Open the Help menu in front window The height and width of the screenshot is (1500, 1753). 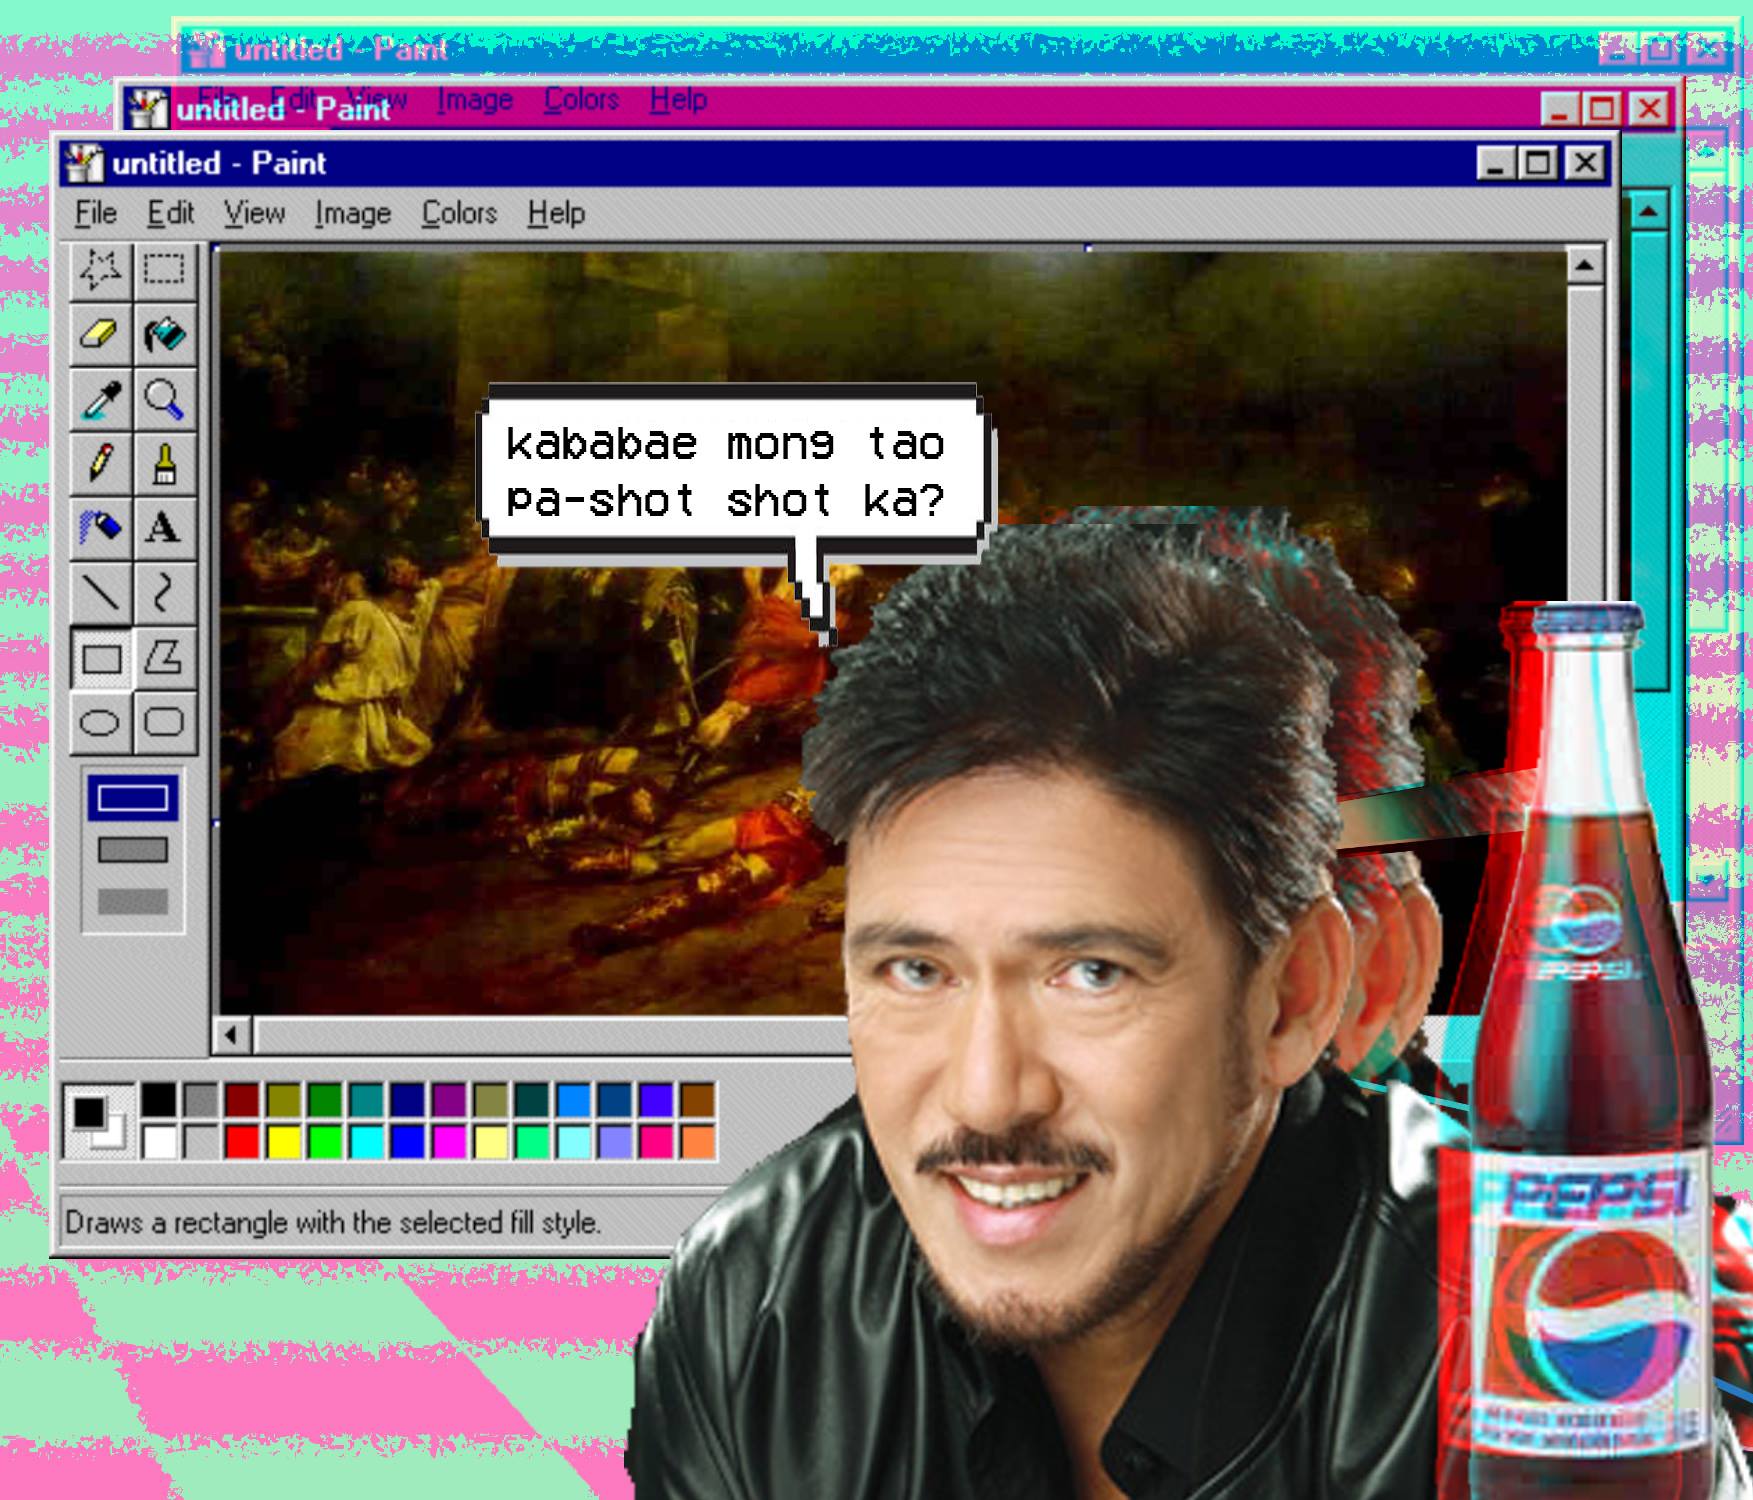pos(556,213)
